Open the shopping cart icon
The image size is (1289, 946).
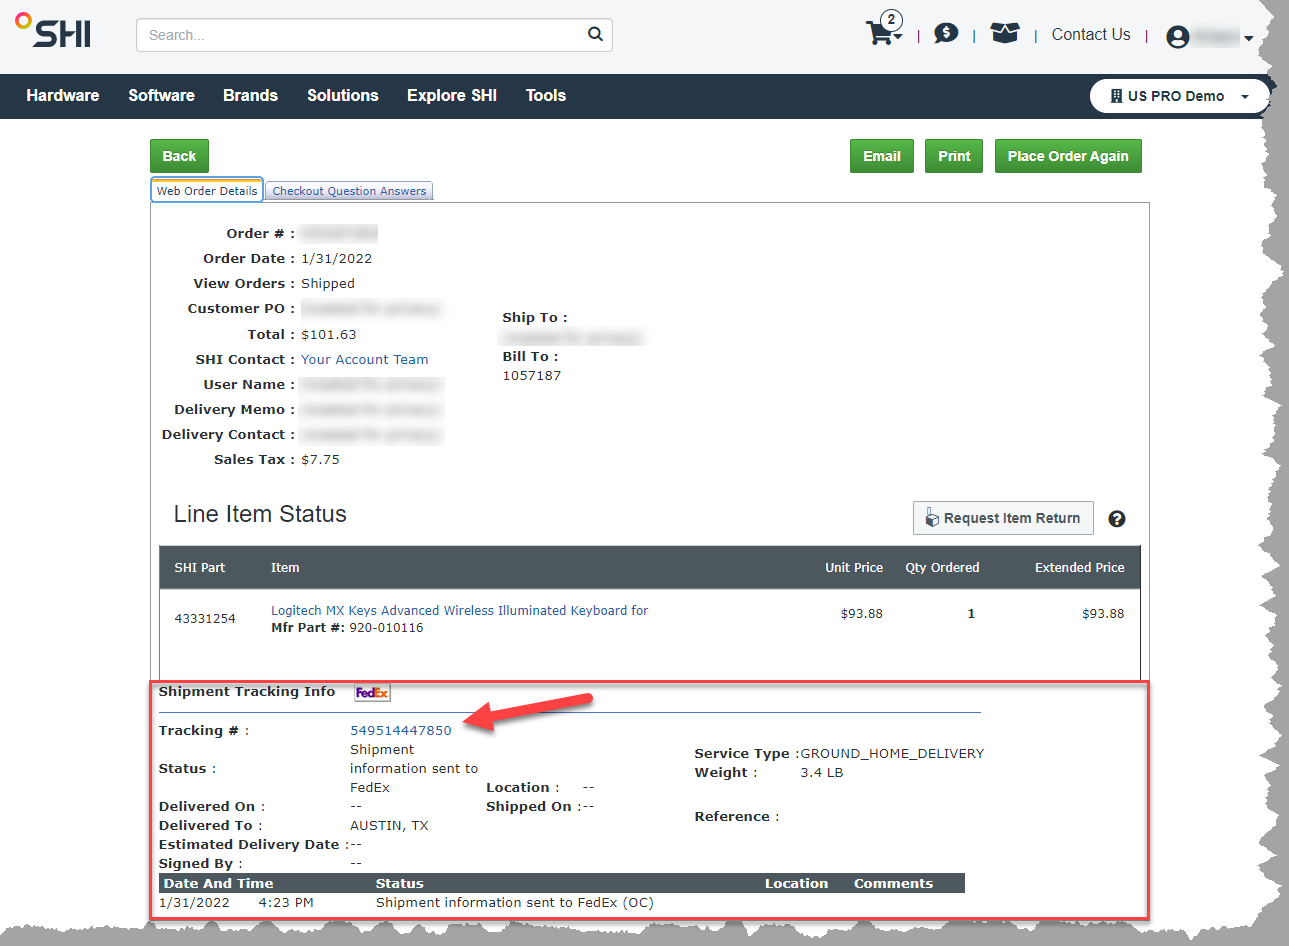tap(879, 33)
